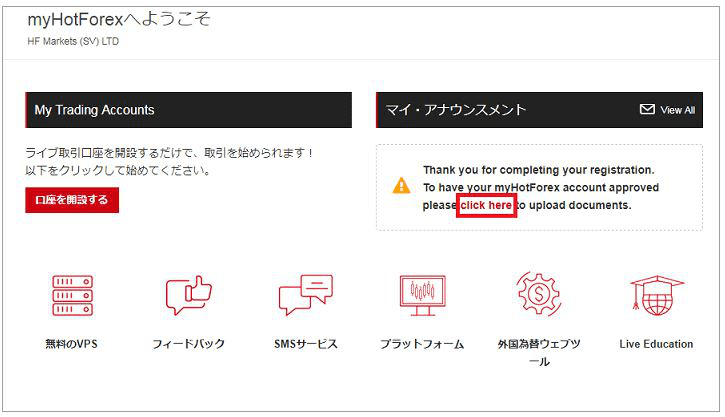Click the myHotForexへようこそ page title
The height and width of the screenshot is (417, 725).
[x=119, y=19]
